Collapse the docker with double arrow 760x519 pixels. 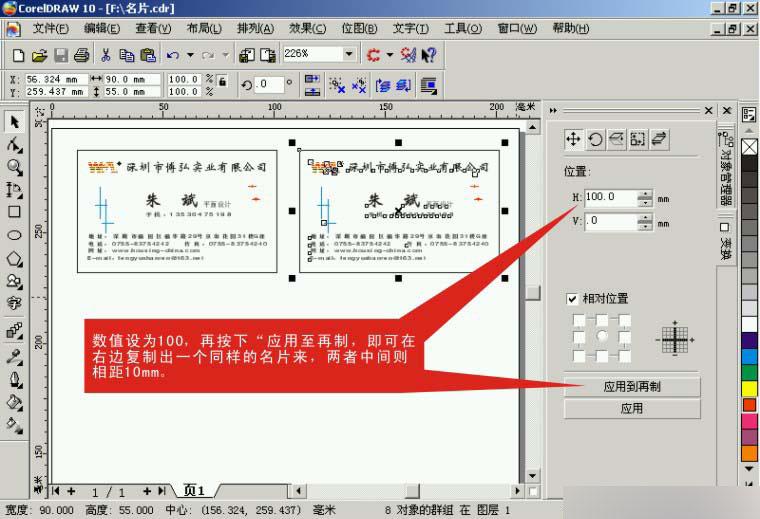[x=553, y=111]
